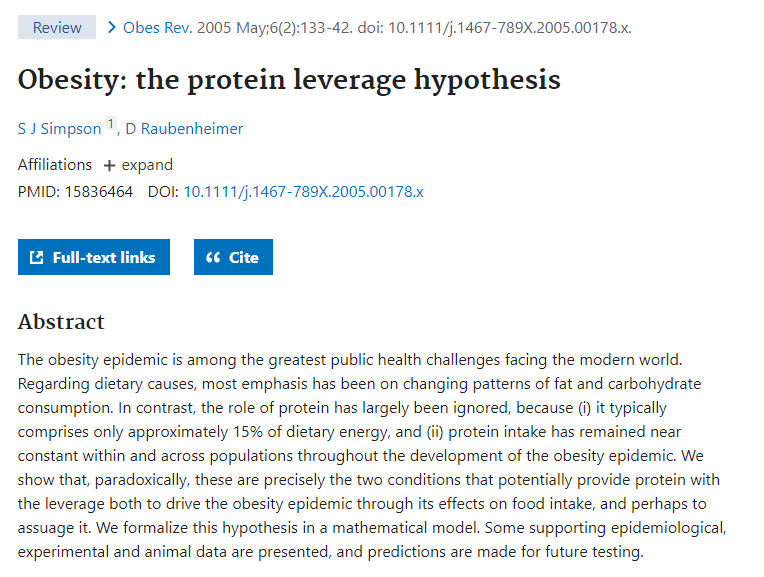Click inside the abstract paragraph text
This screenshot has height=577, width=764.
click(x=370, y=455)
